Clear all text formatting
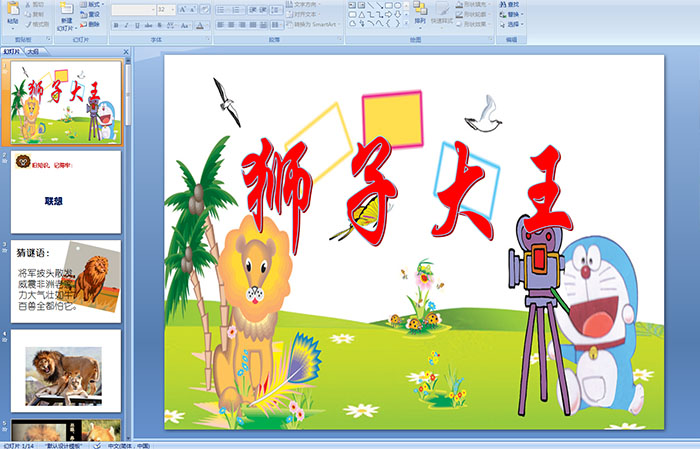The width and height of the screenshot is (700, 449). pyautogui.click(x=204, y=10)
